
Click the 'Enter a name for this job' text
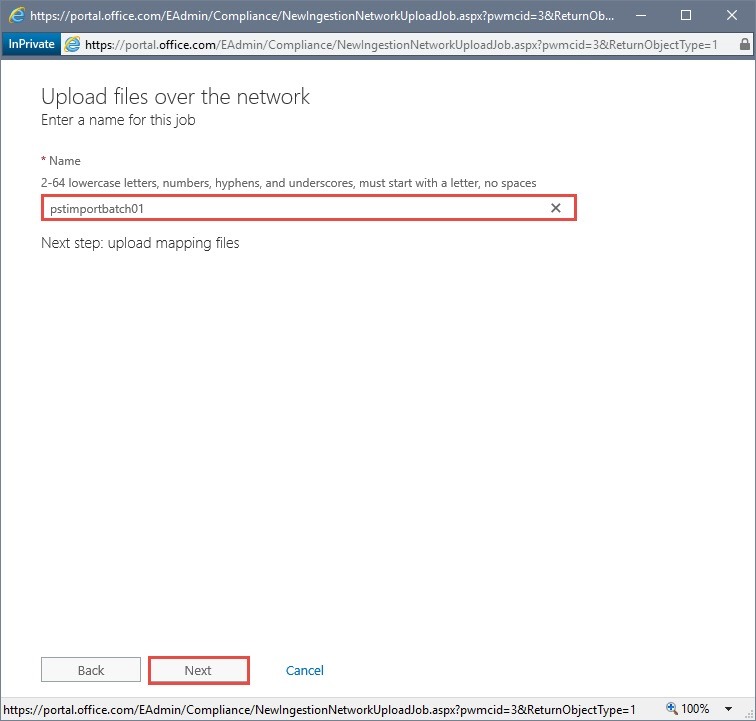click(x=118, y=120)
